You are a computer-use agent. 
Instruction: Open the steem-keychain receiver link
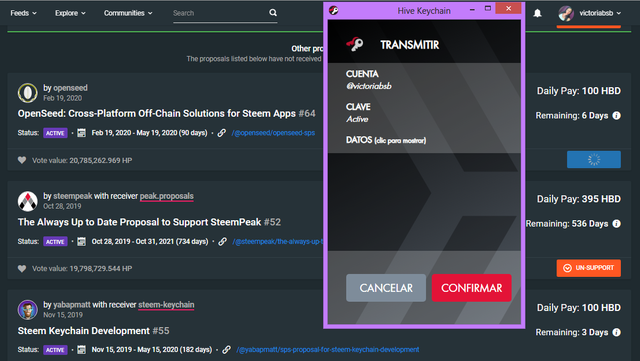(x=166, y=305)
